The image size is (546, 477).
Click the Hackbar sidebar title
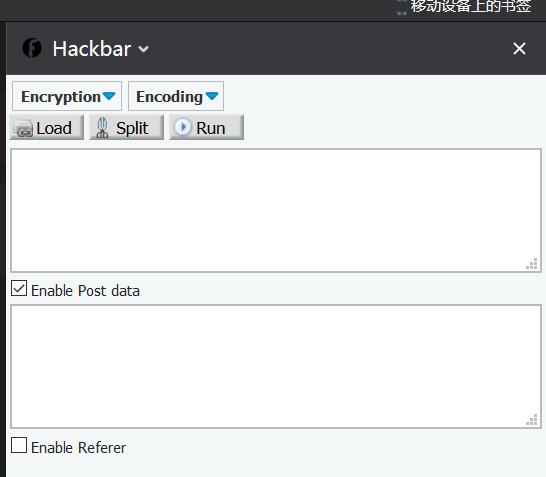(92, 48)
